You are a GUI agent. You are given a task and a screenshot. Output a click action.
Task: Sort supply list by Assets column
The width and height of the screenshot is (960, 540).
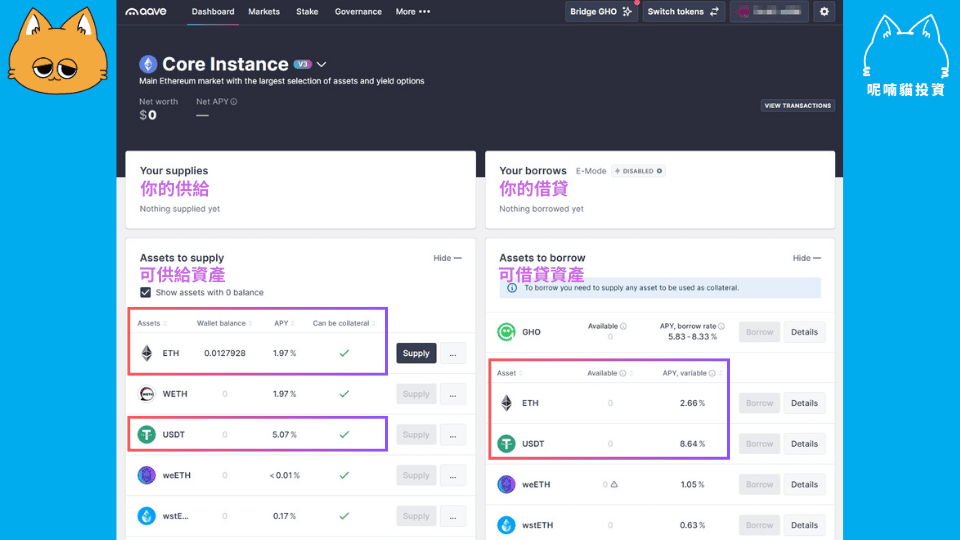click(x=152, y=323)
